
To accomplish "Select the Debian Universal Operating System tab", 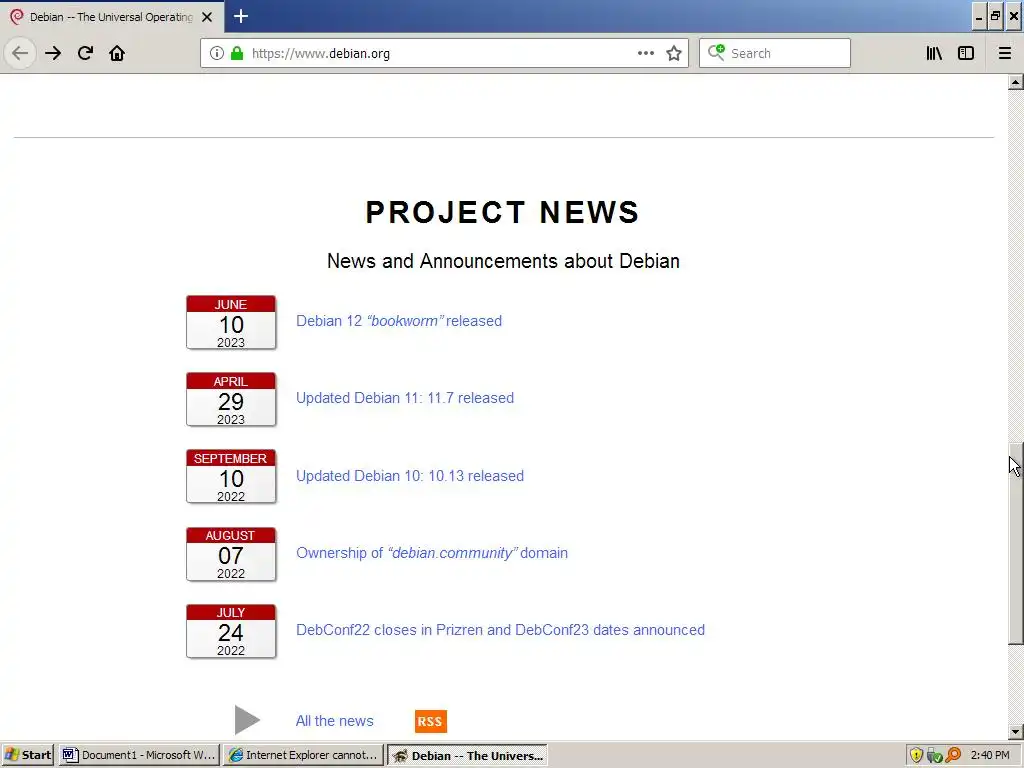I will (x=111, y=17).
